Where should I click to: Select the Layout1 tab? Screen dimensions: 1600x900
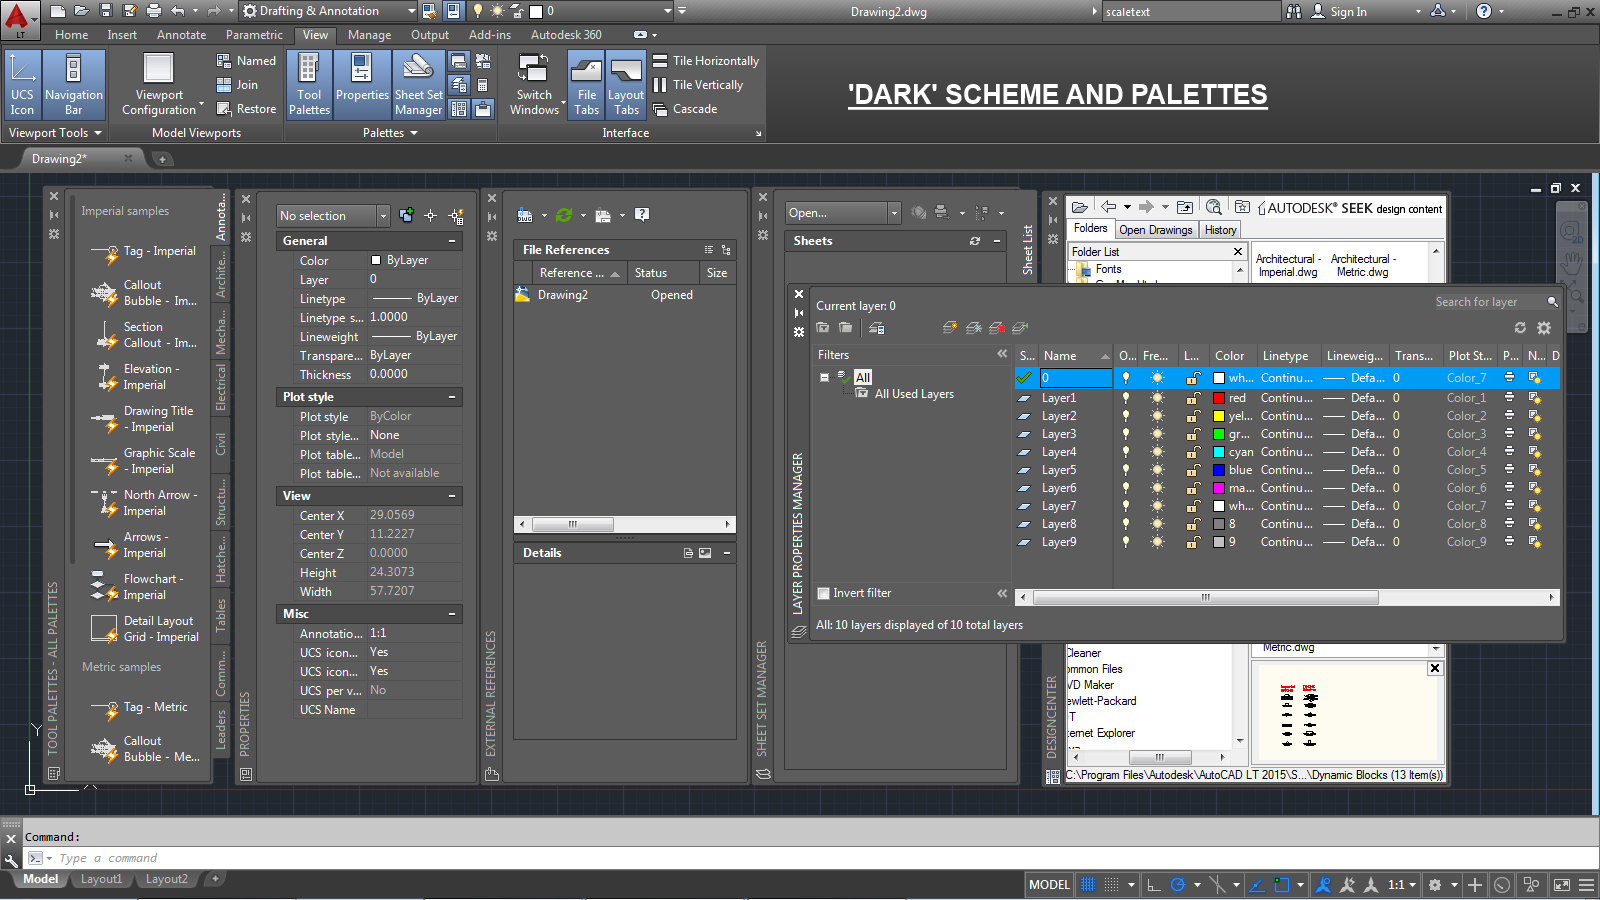tap(101, 879)
